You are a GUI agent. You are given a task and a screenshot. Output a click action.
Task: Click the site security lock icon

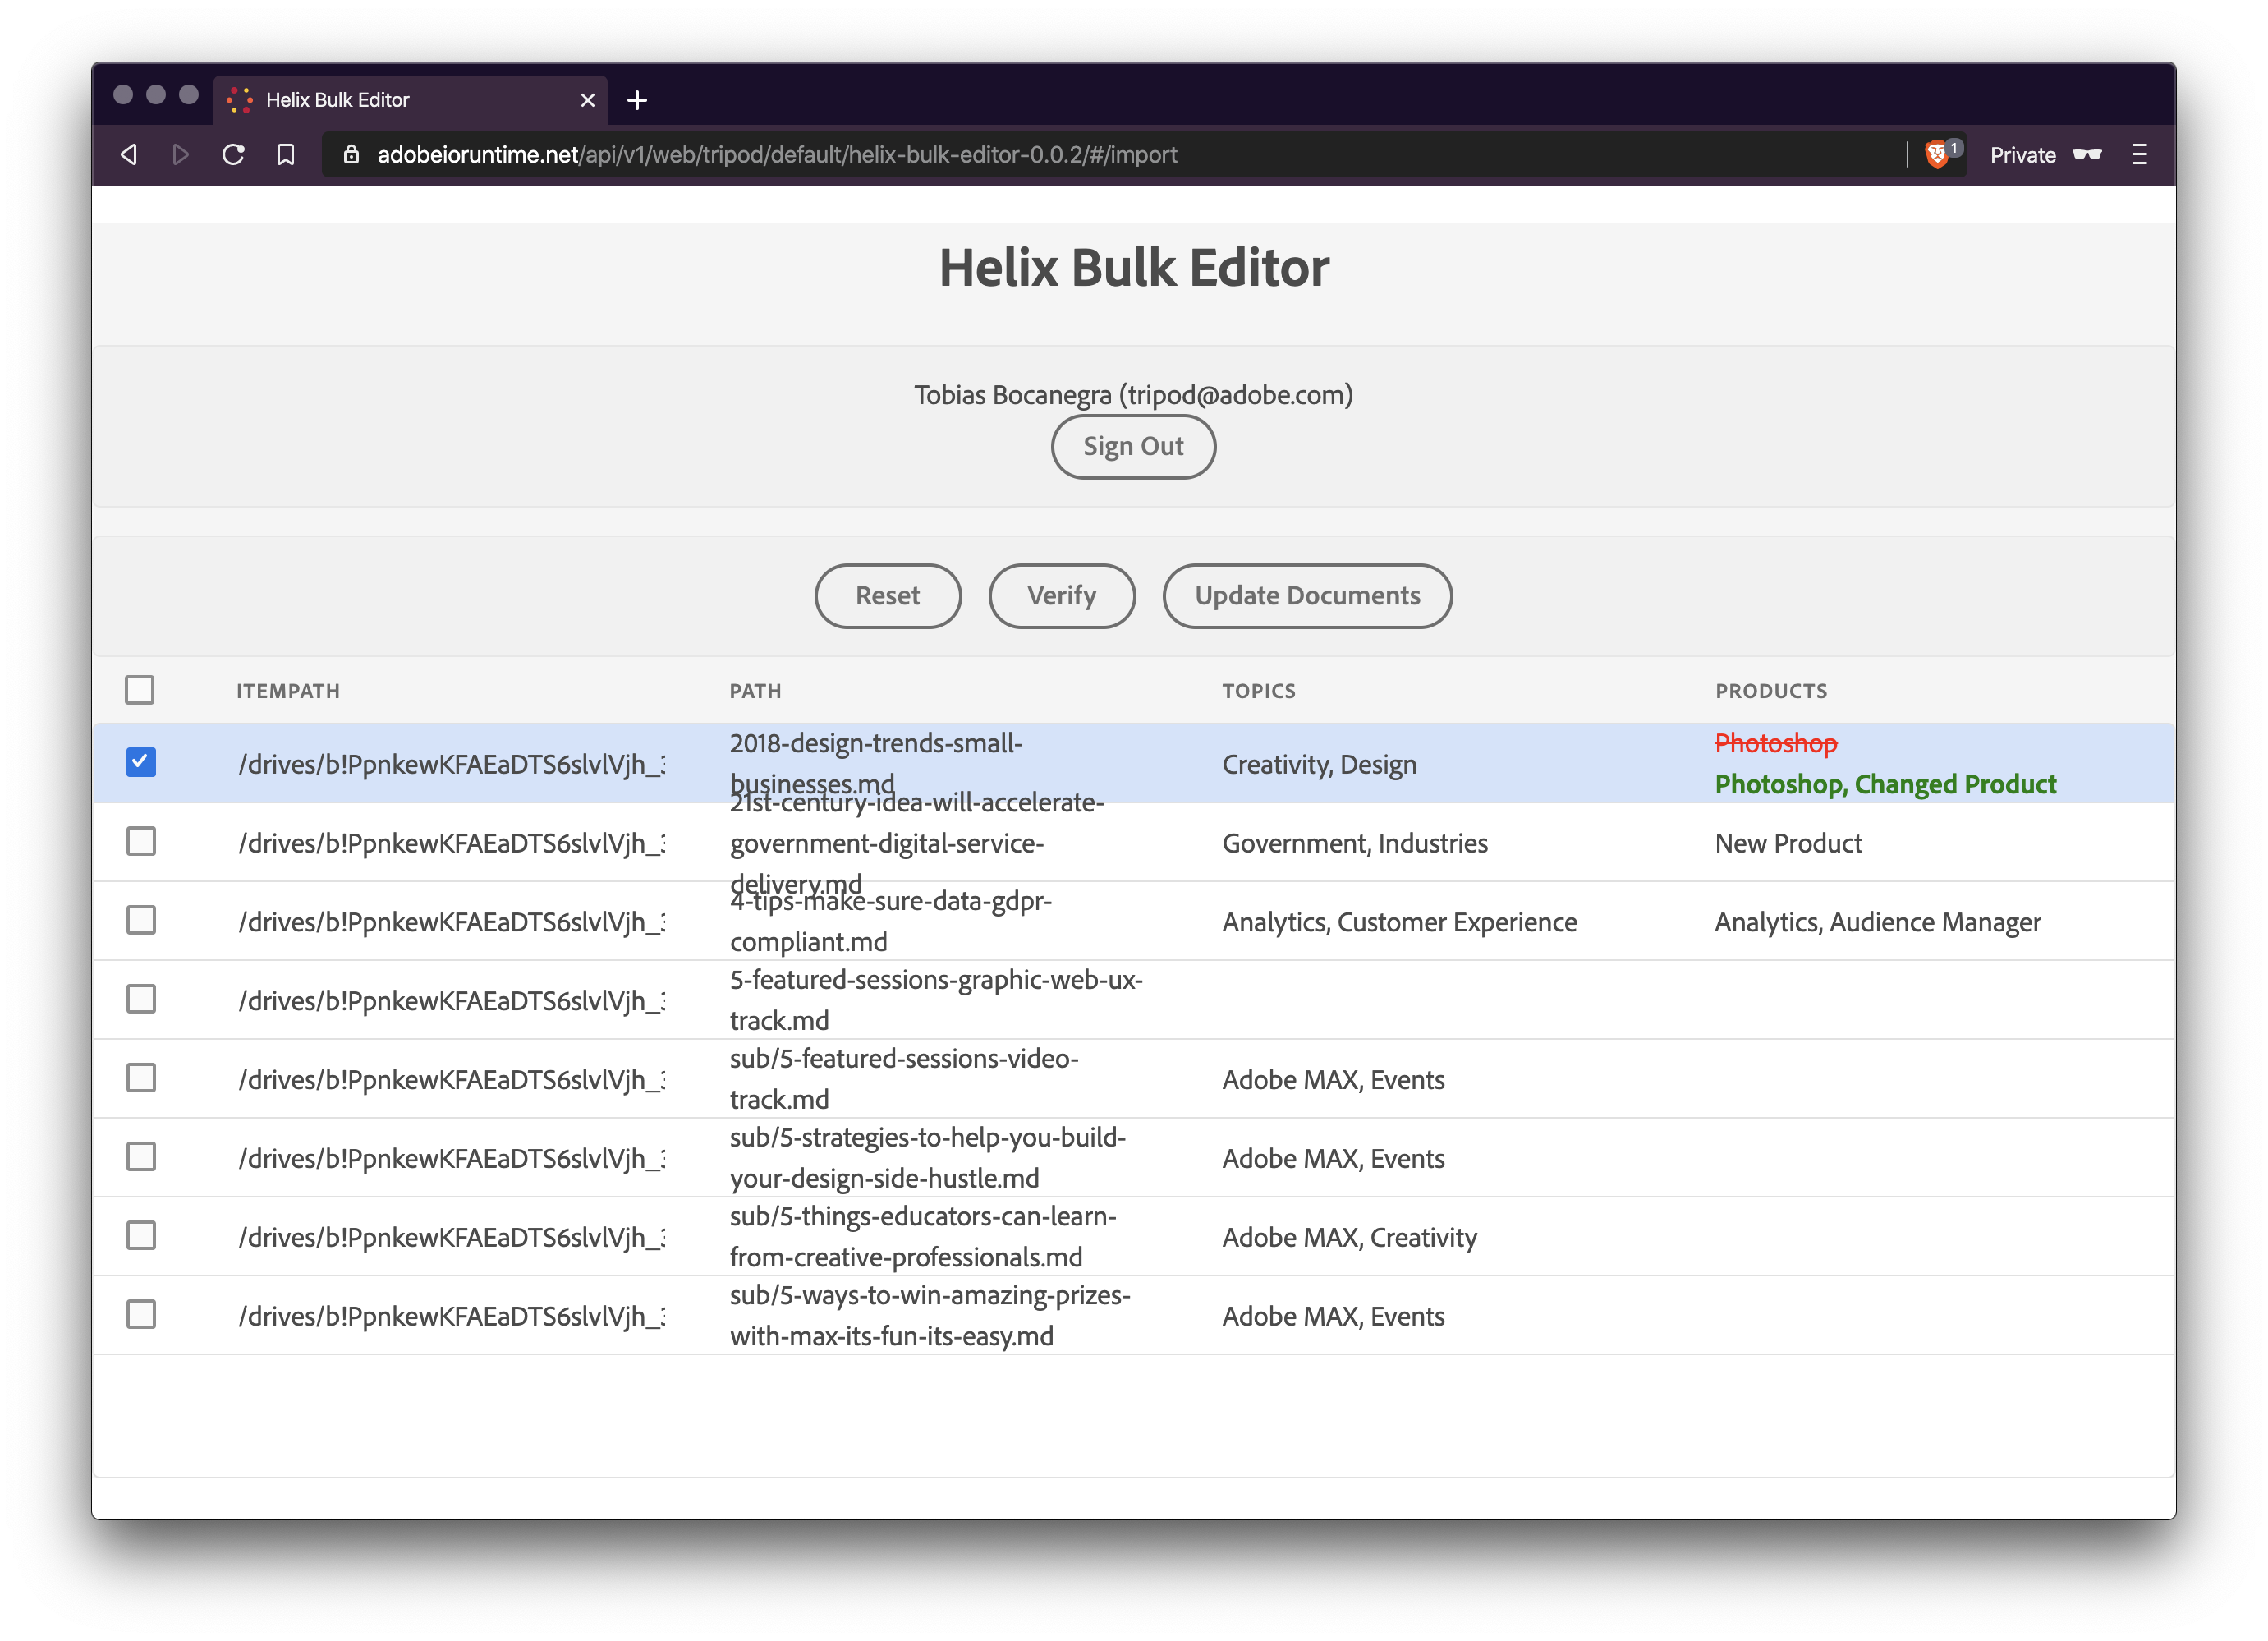(x=350, y=154)
